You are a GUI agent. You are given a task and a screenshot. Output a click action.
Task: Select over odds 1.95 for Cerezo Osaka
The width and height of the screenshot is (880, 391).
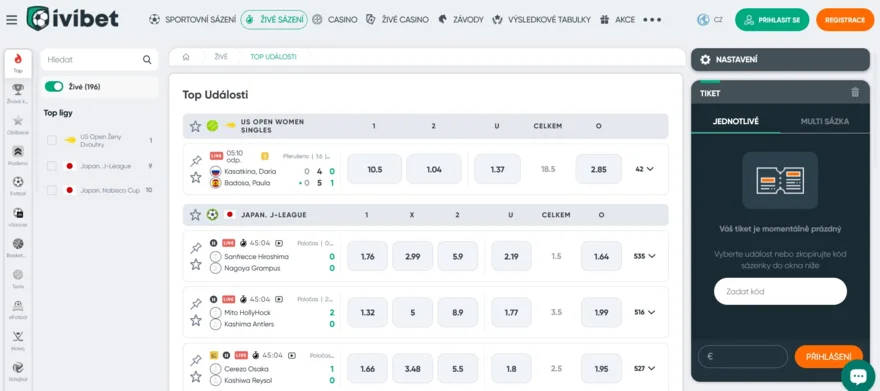point(601,369)
